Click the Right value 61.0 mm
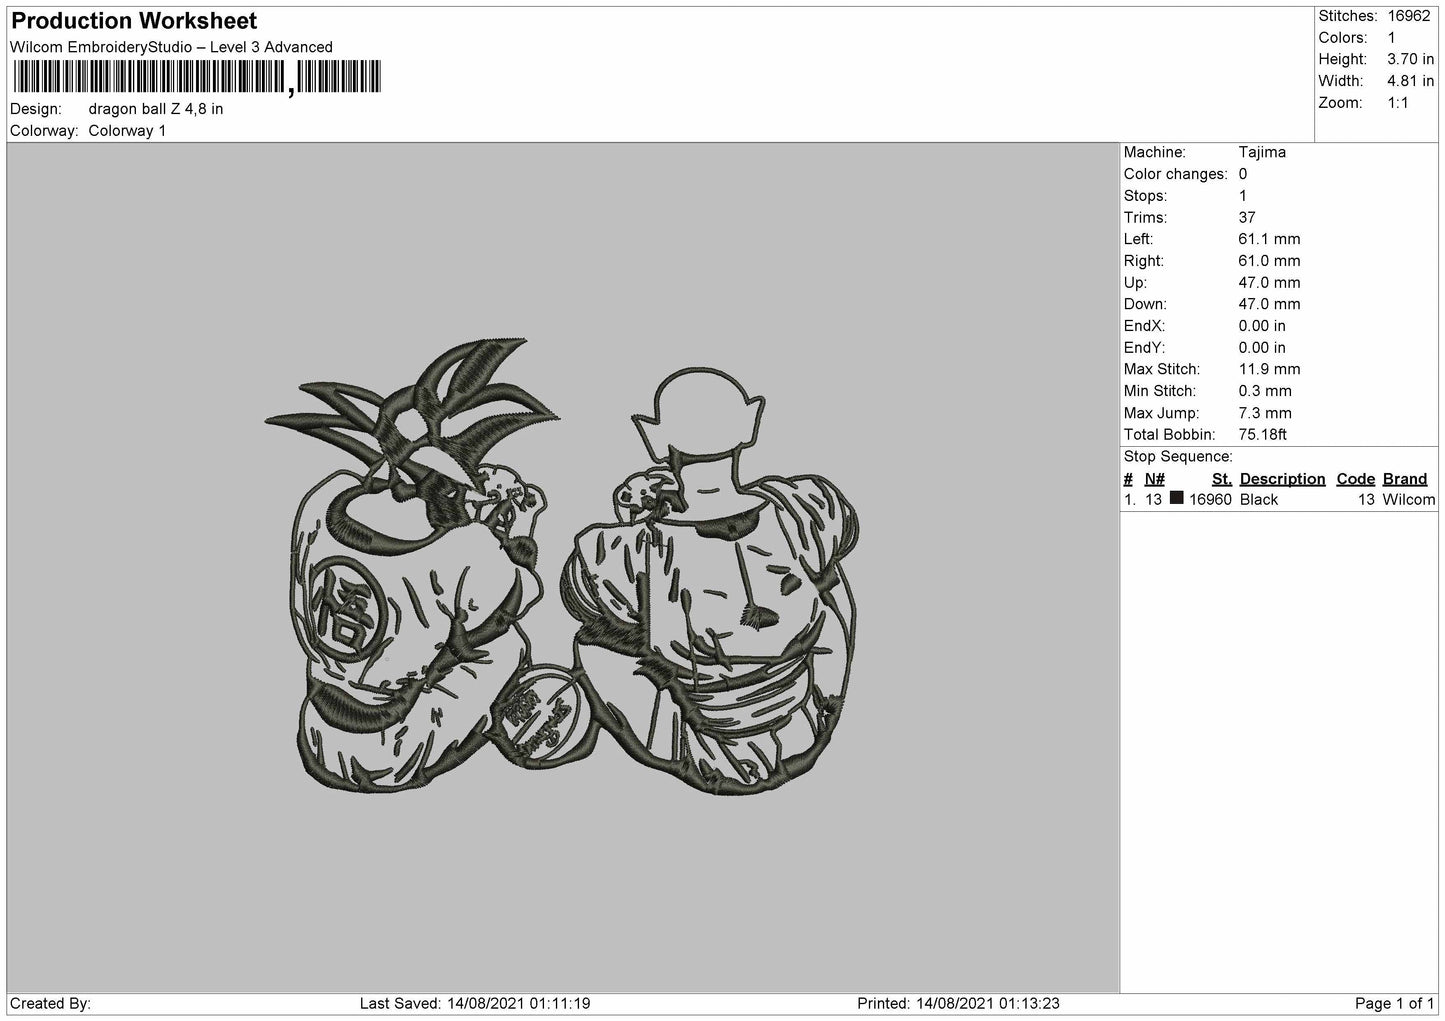Screen dimensions: 1445x1021 click(x=1269, y=261)
